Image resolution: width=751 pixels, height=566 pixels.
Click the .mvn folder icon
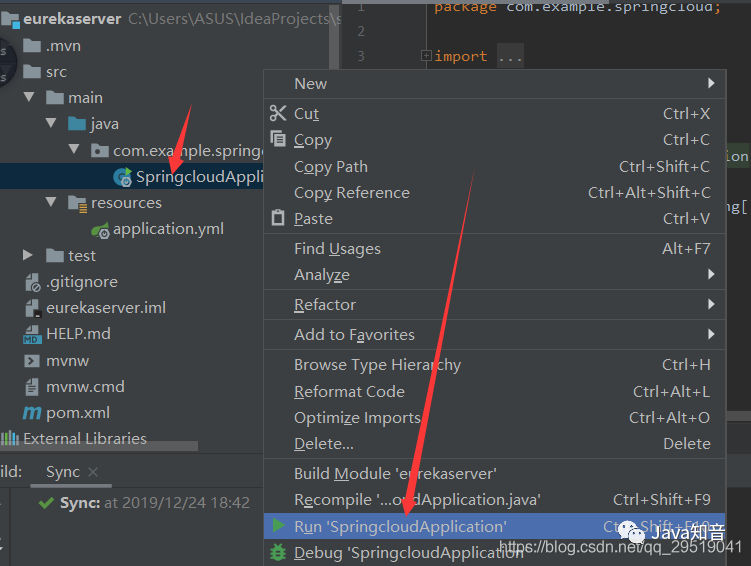32,45
